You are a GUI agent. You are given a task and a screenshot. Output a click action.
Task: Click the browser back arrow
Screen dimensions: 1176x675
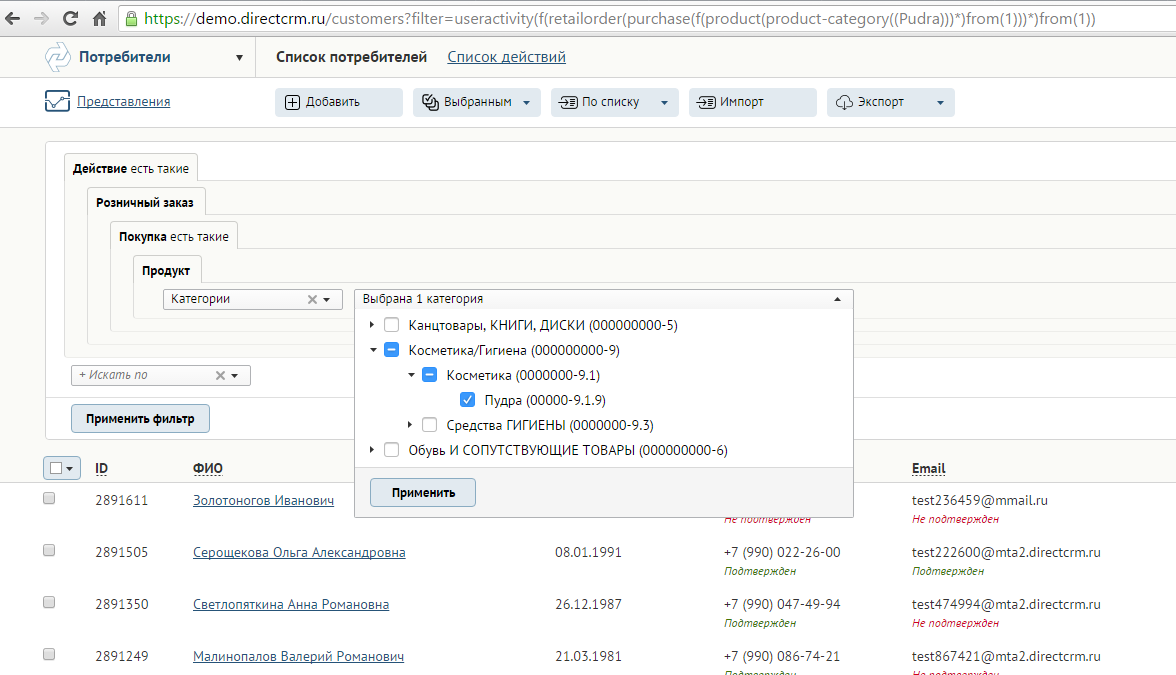tap(13, 19)
